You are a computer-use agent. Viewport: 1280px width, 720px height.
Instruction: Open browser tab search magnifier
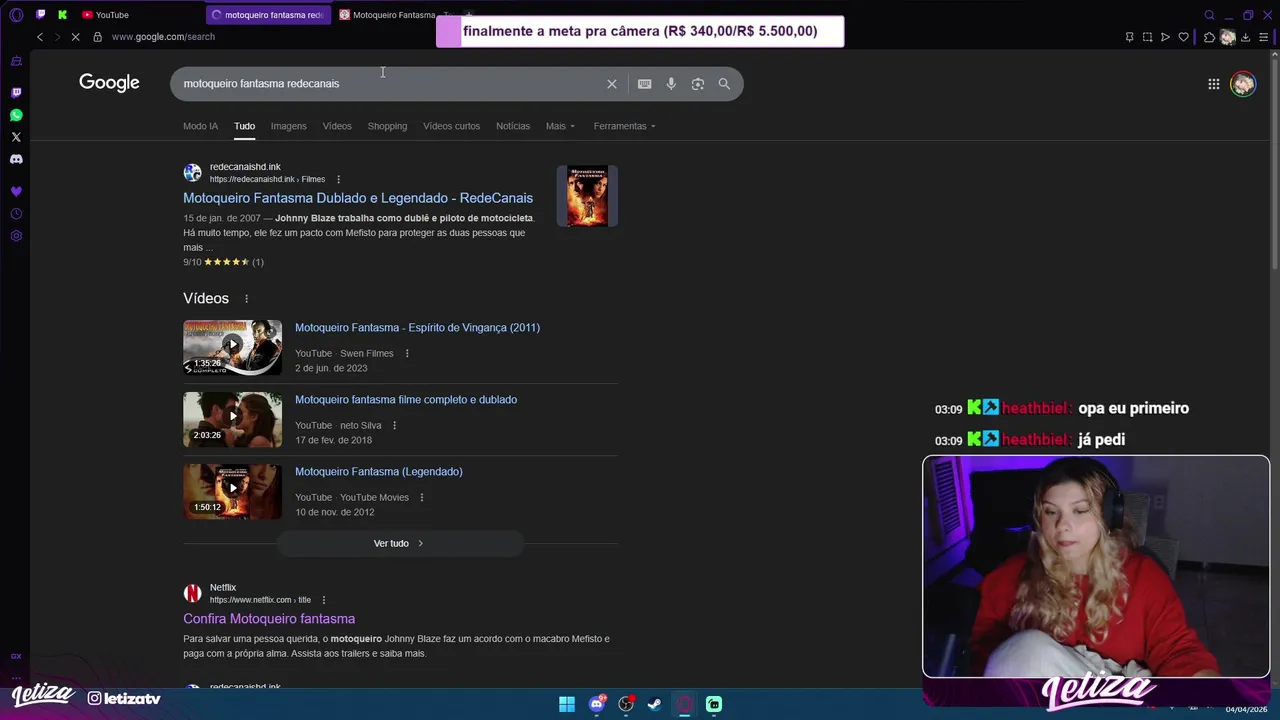click(1209, 15)
